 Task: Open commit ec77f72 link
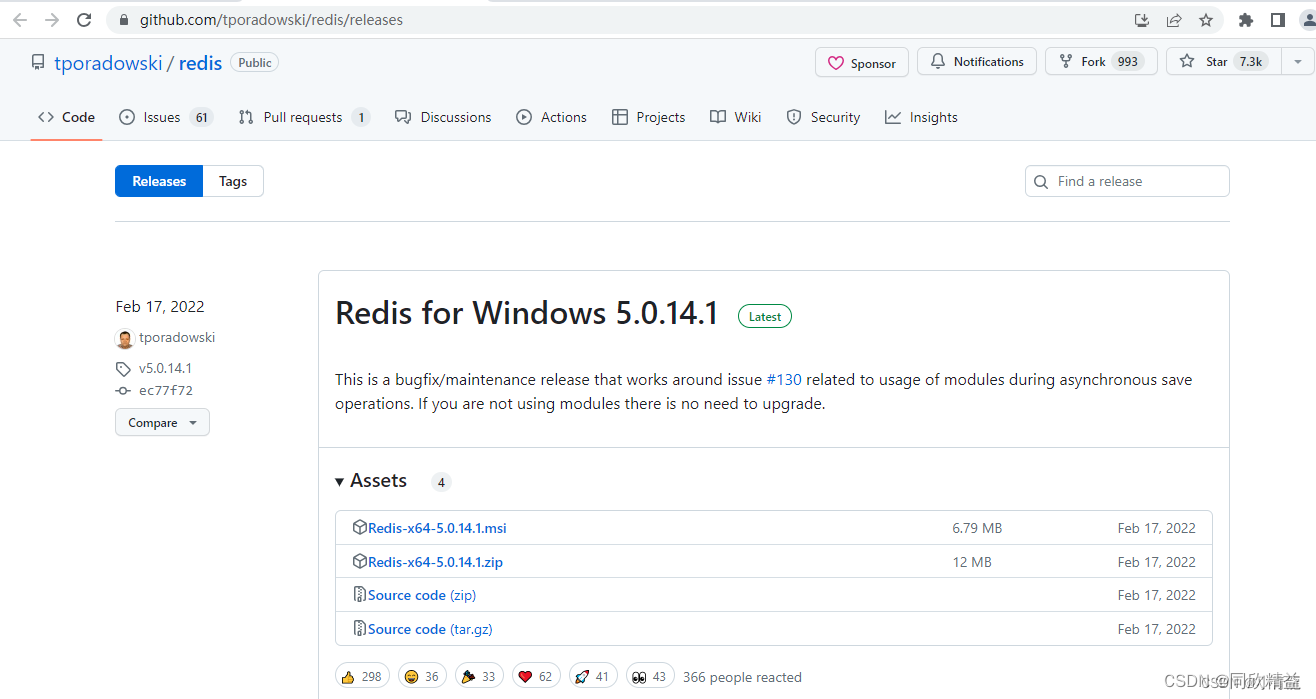[x=166, y=391]
